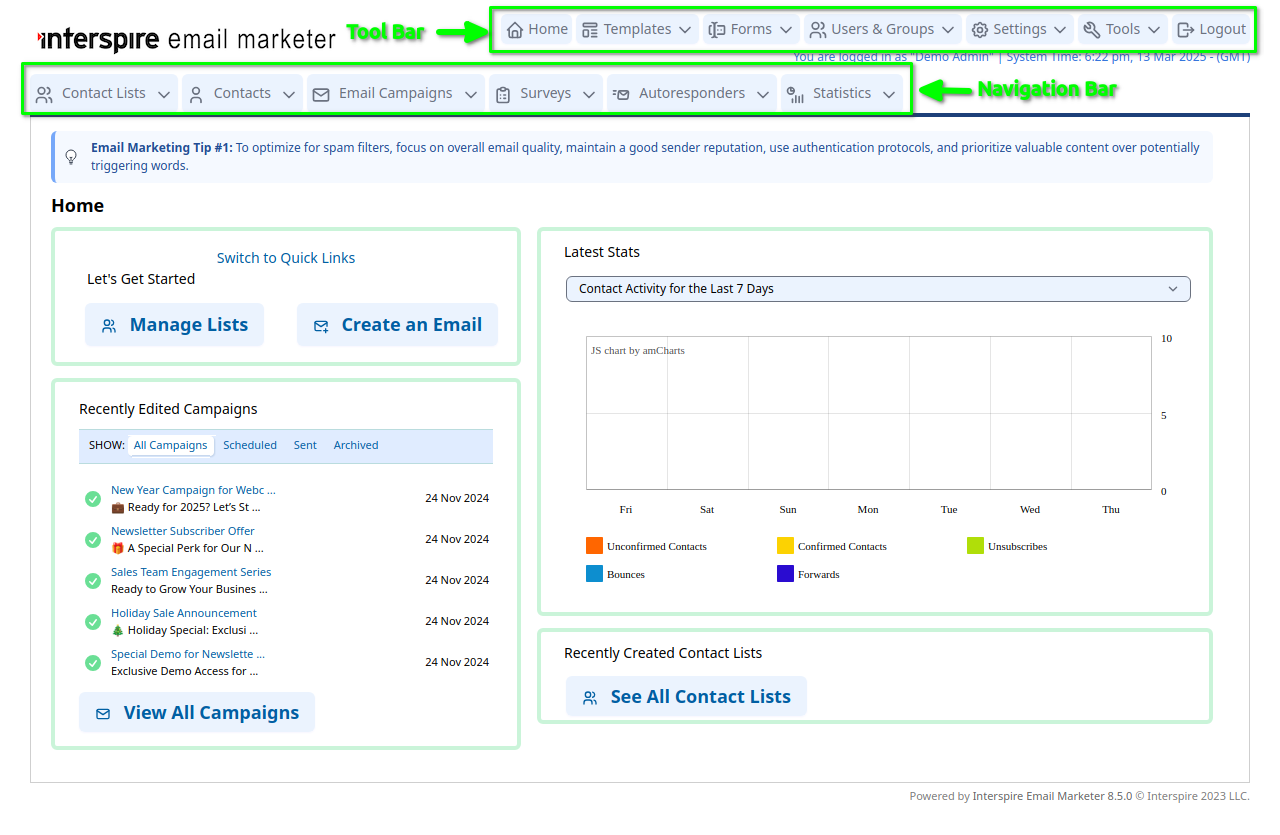Open Users & Groups from the toolbar
1280x835 pixels.
pos(817,28)
